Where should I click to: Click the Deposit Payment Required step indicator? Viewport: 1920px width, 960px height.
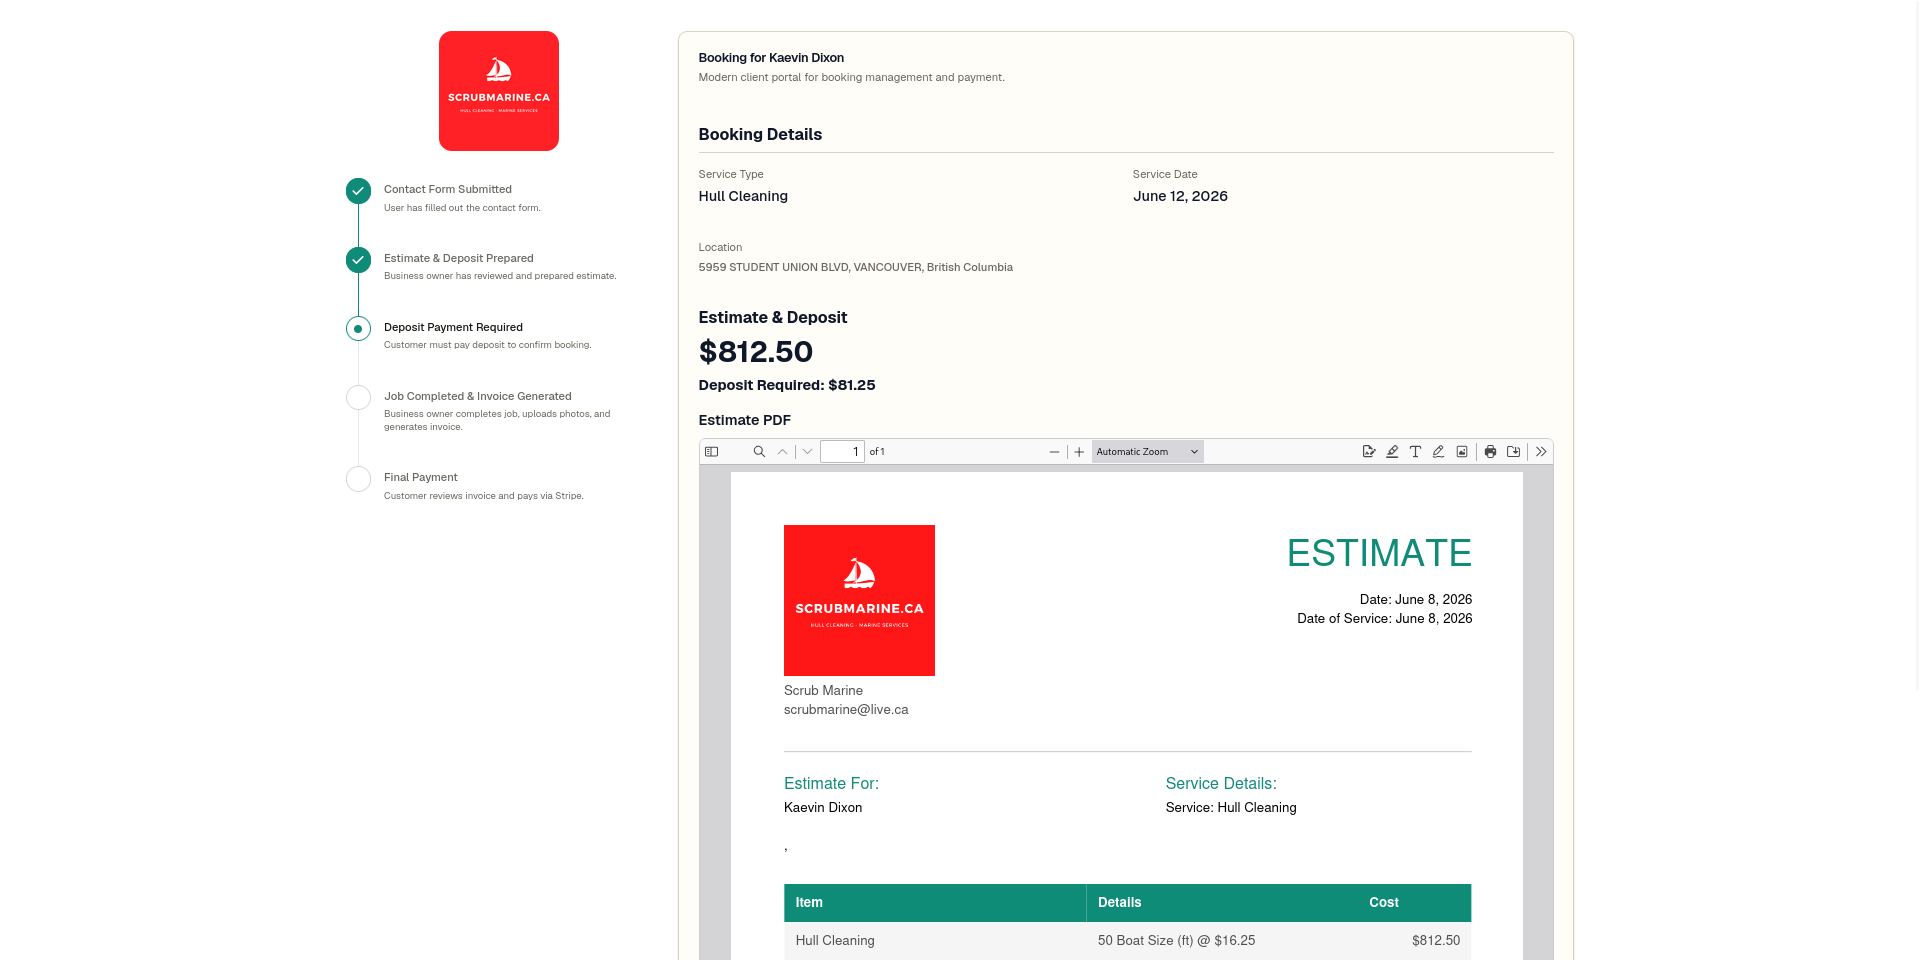[x=358, y=329]
